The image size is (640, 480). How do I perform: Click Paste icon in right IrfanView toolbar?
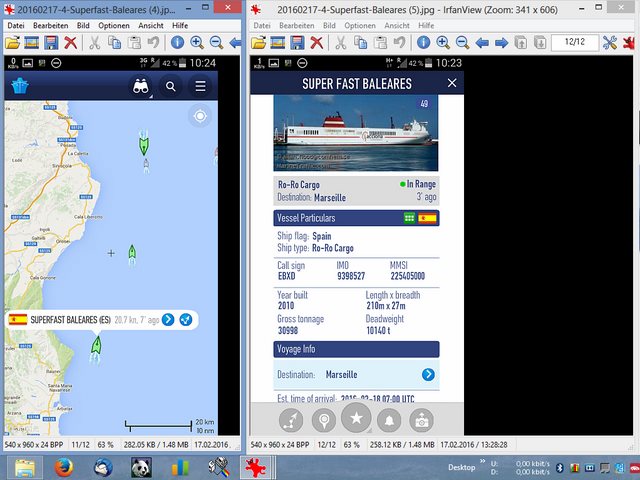click(380, 42)
